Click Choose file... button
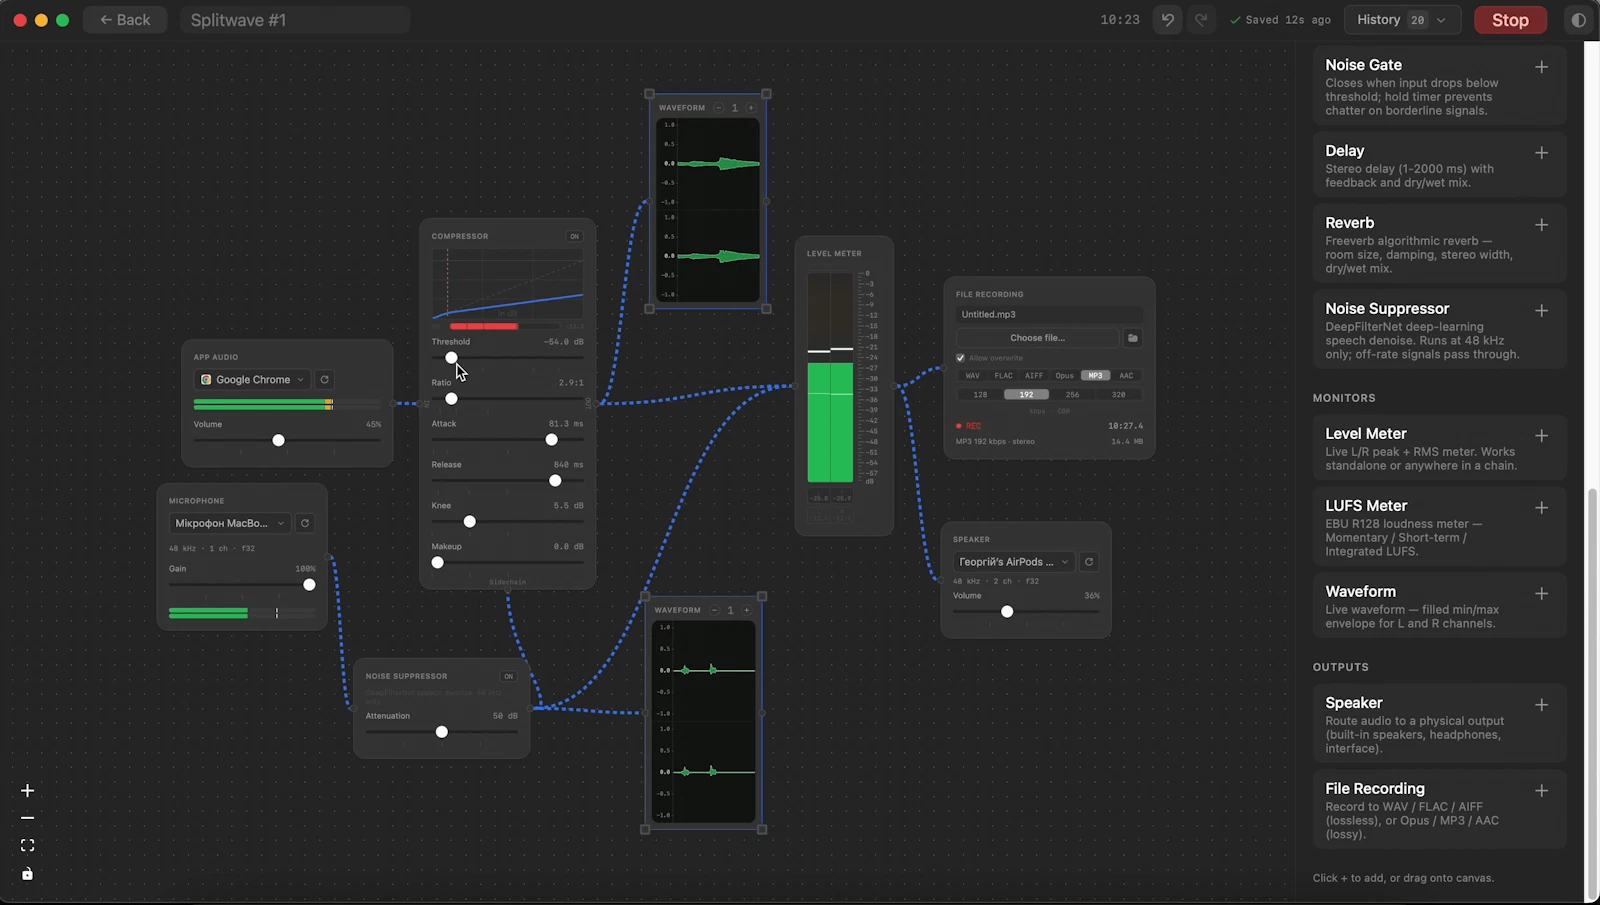 (x=1037, y=338)
